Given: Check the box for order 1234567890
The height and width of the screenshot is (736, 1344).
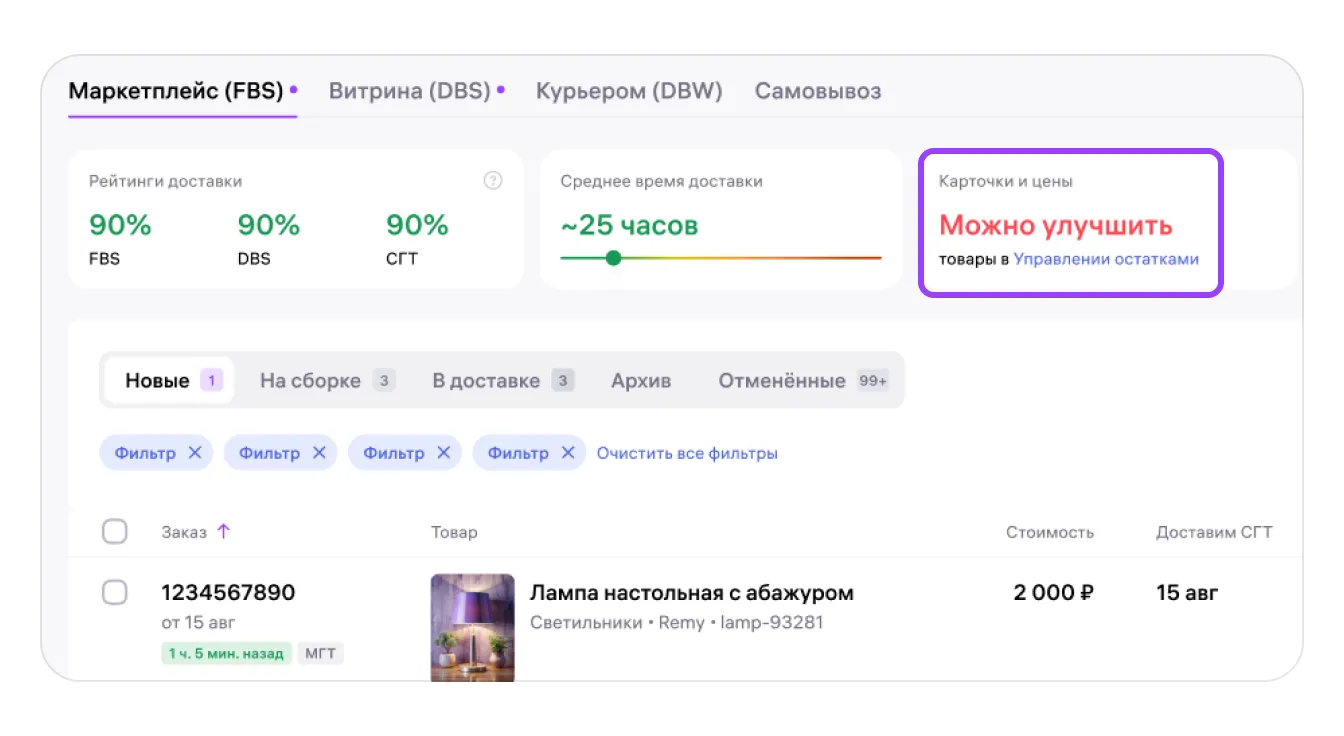Looking at the screenshot, I should pos(115,593).
